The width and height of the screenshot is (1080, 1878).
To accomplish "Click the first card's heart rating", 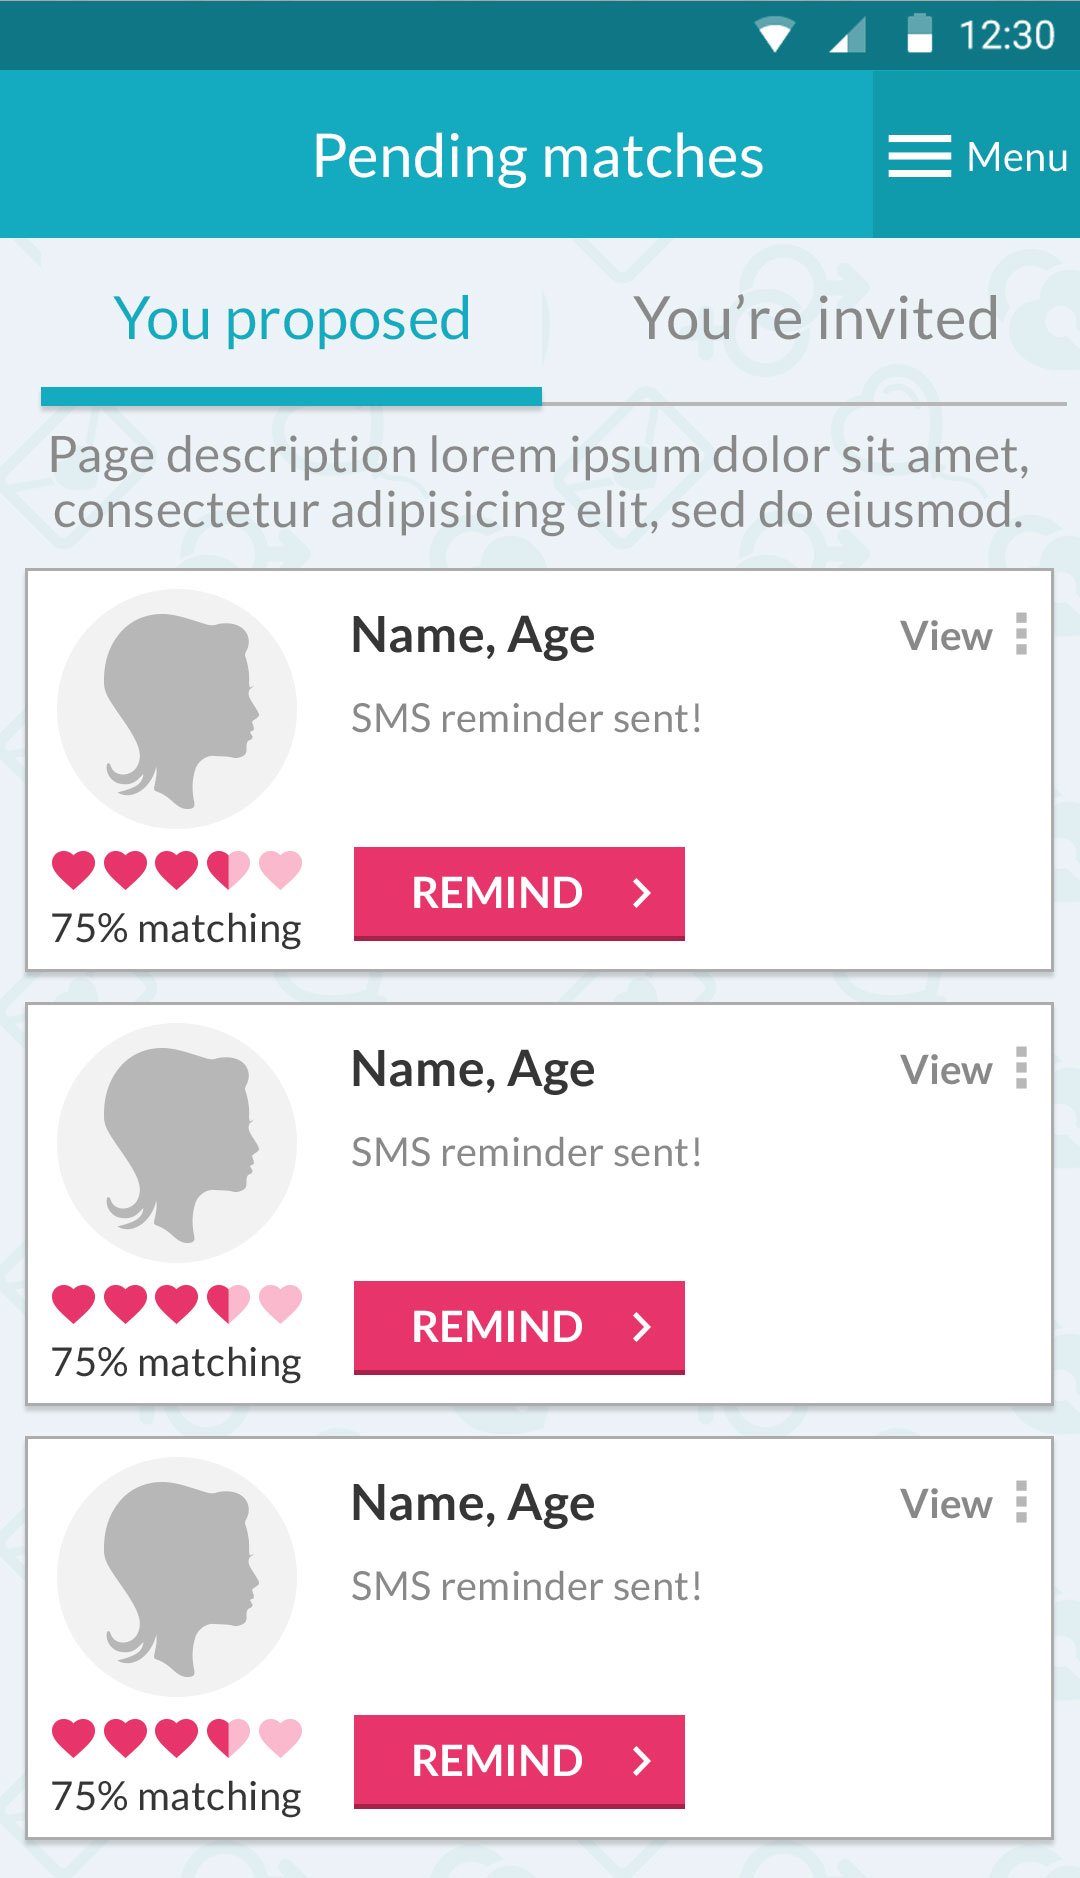I will coord(177,870).
